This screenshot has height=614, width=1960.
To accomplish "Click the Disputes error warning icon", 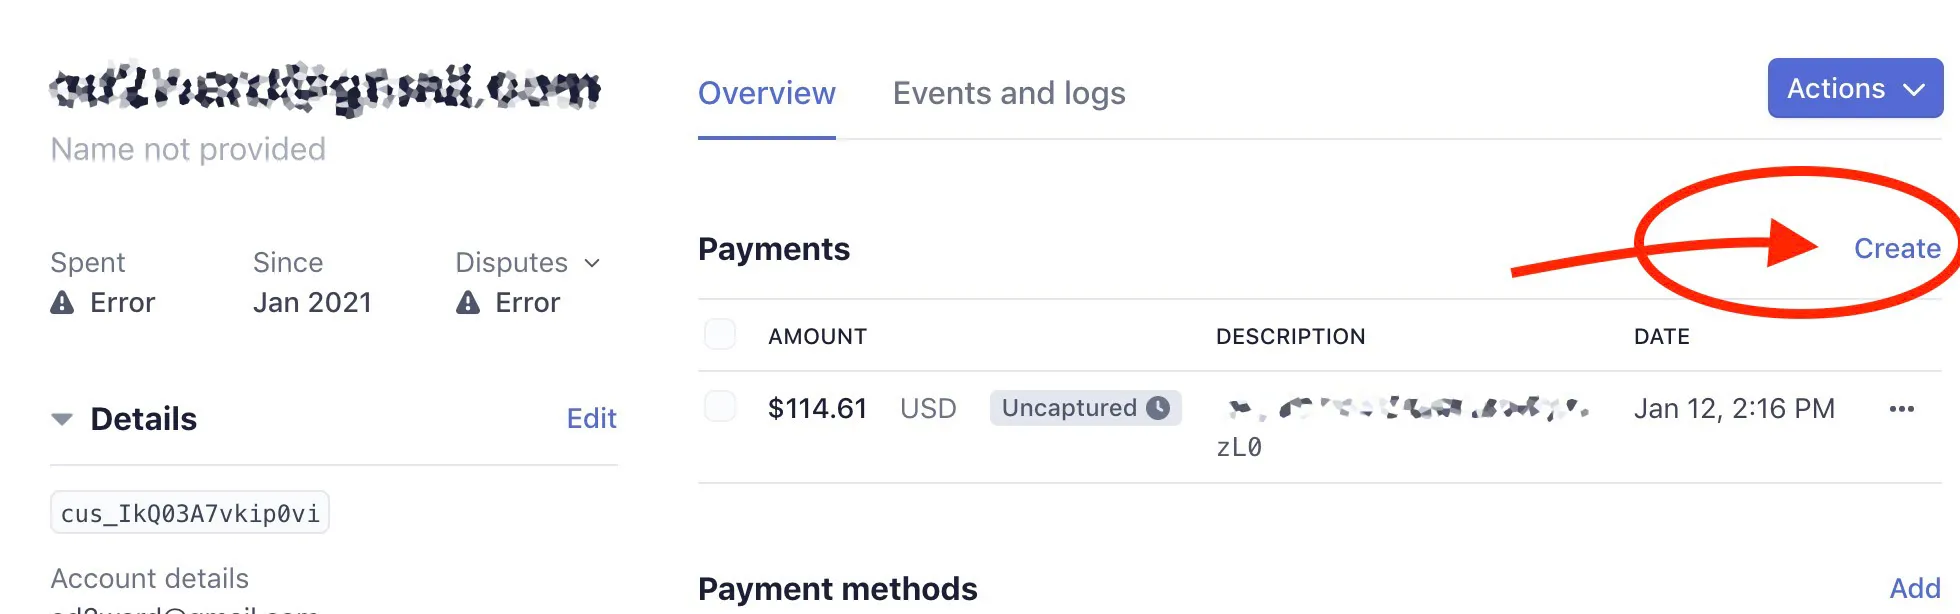I will [468, 303].
